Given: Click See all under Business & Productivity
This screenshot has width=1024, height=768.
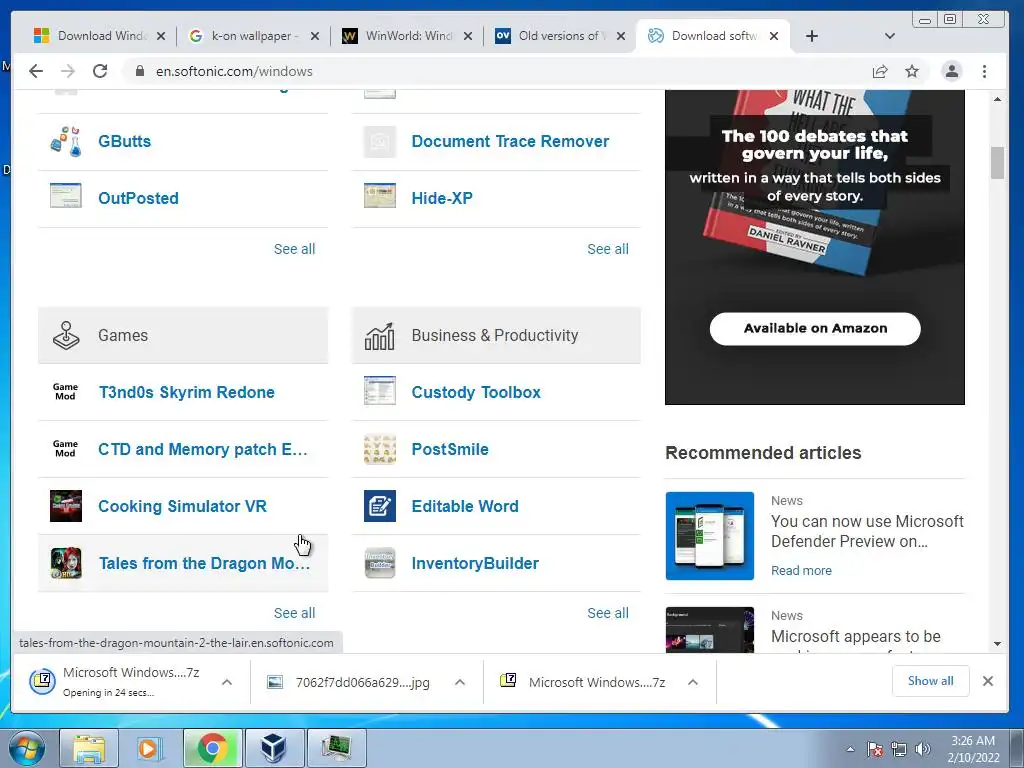Looking at the screenshot, I should pyautogui.click(x=608, y=613).
